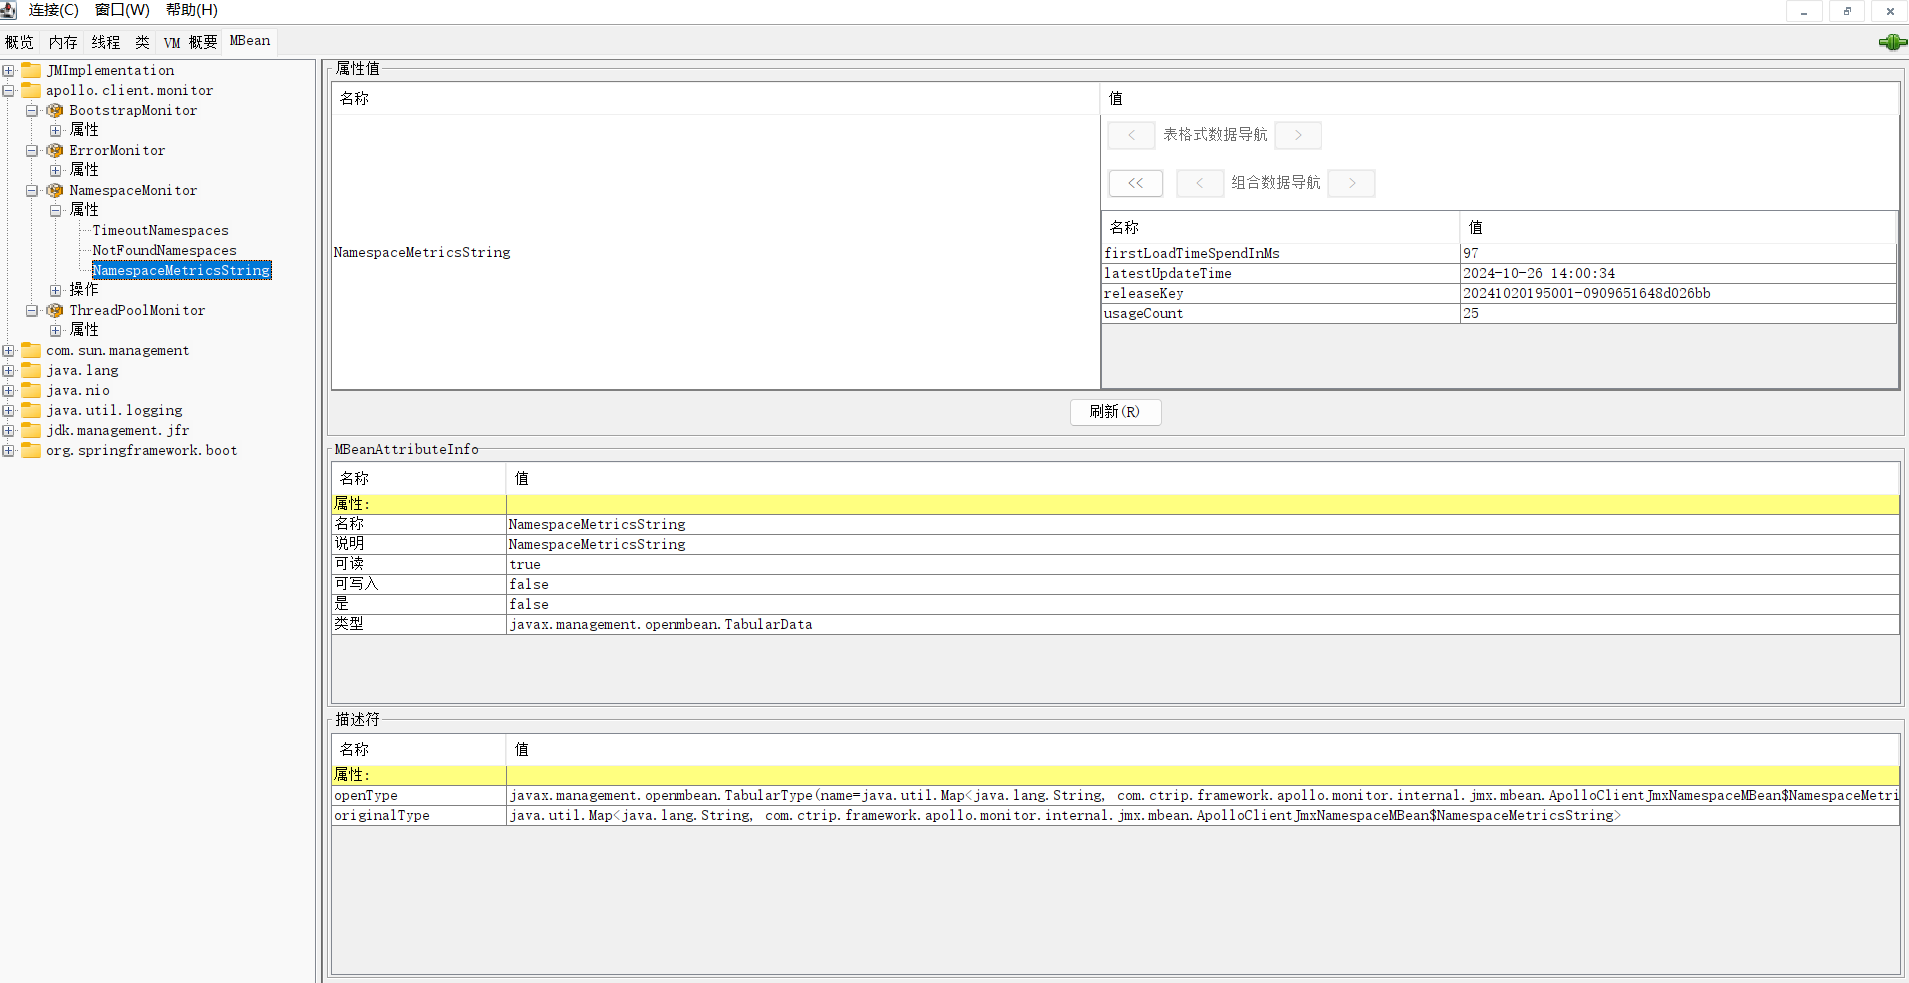
Task: Expand the JMImplementation node
Action: coord(8,71)
